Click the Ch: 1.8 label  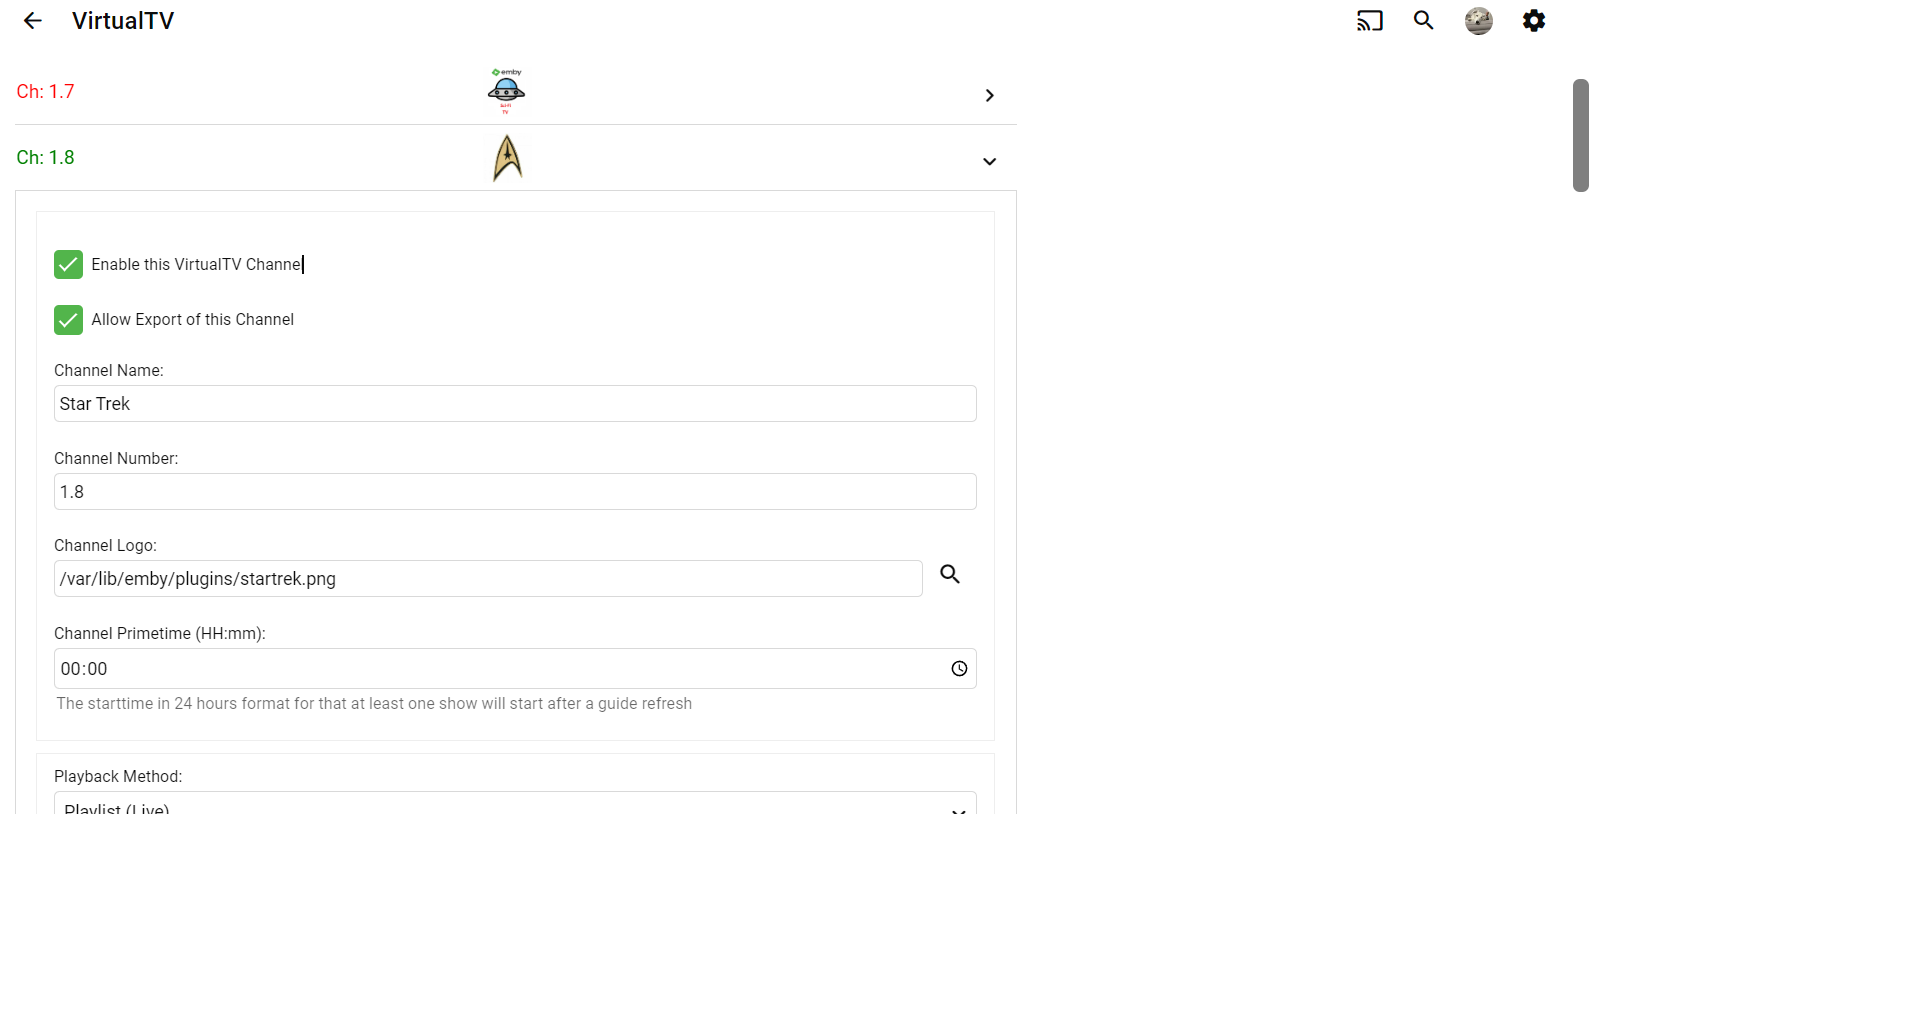point(45,158)
